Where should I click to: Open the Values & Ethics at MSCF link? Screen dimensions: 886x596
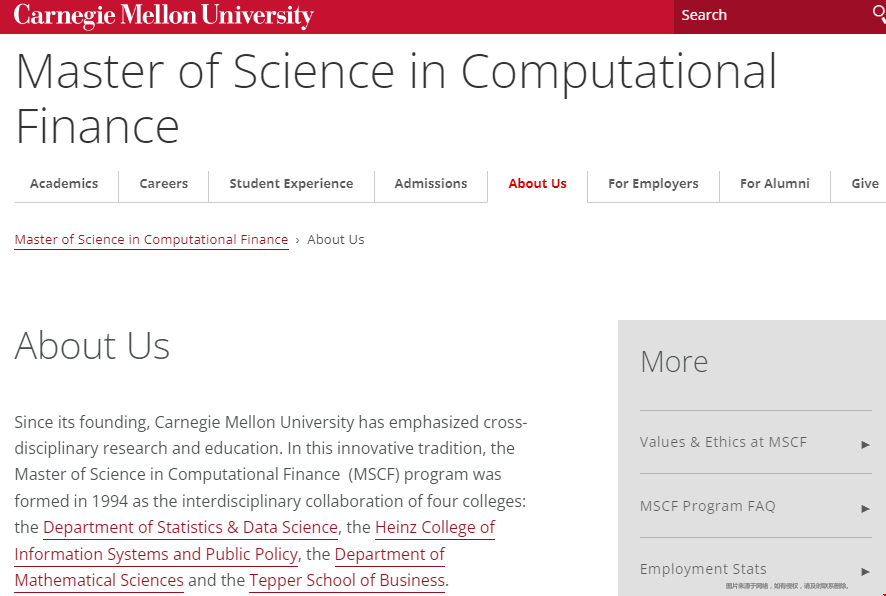pyautogui.click(x=723, y=442)
